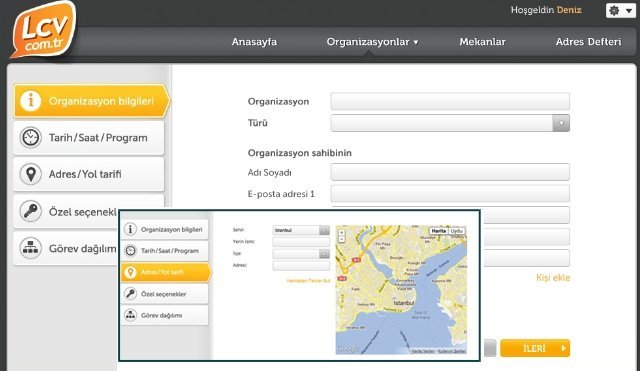Click Özel seçenekler key icon in inset panel
640x371 pixels.
130,293
